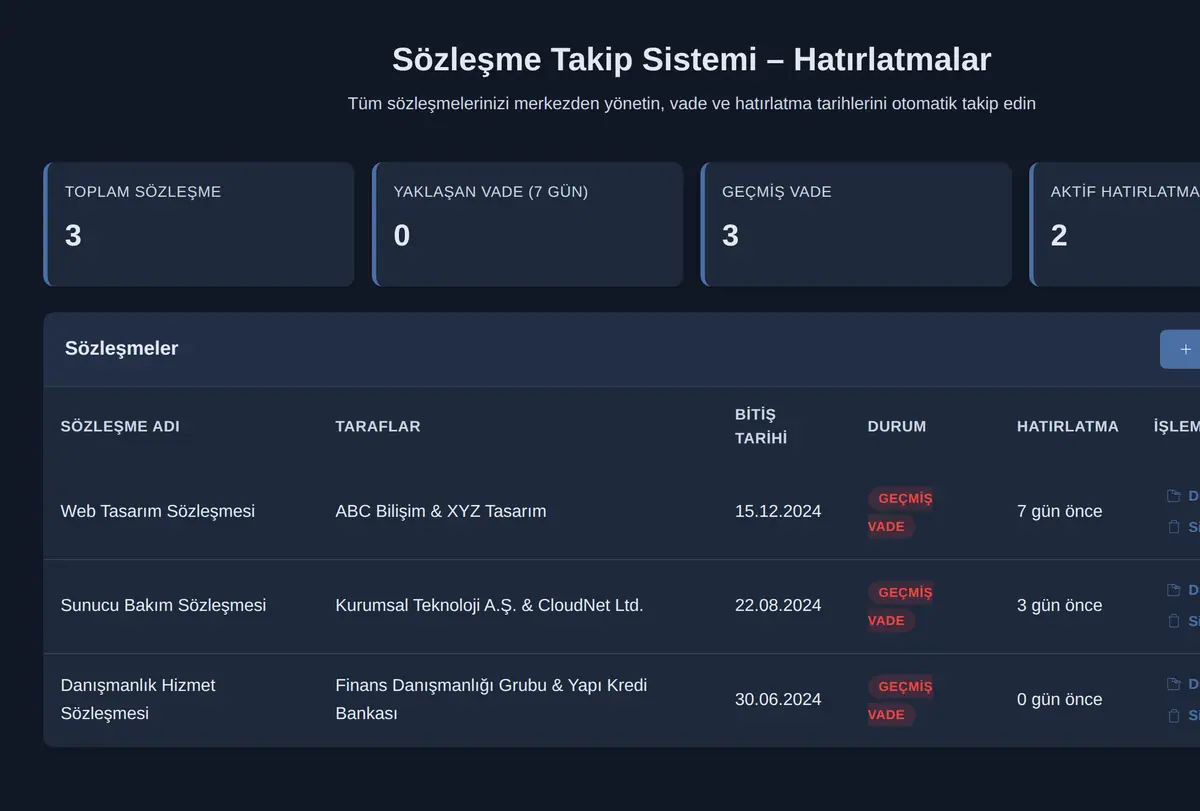This screenshot has width=1200, height=811.
Task: Click the 0 gün önce reminder value
Action: [x=1060, y=699]
